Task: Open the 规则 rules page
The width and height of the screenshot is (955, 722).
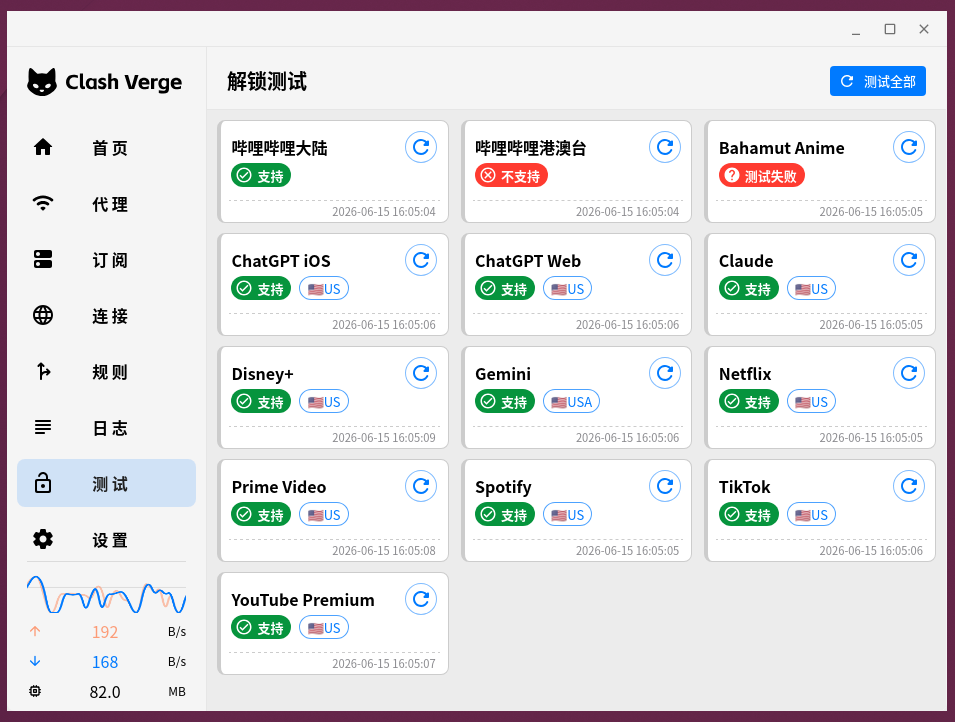Action: 107,372
